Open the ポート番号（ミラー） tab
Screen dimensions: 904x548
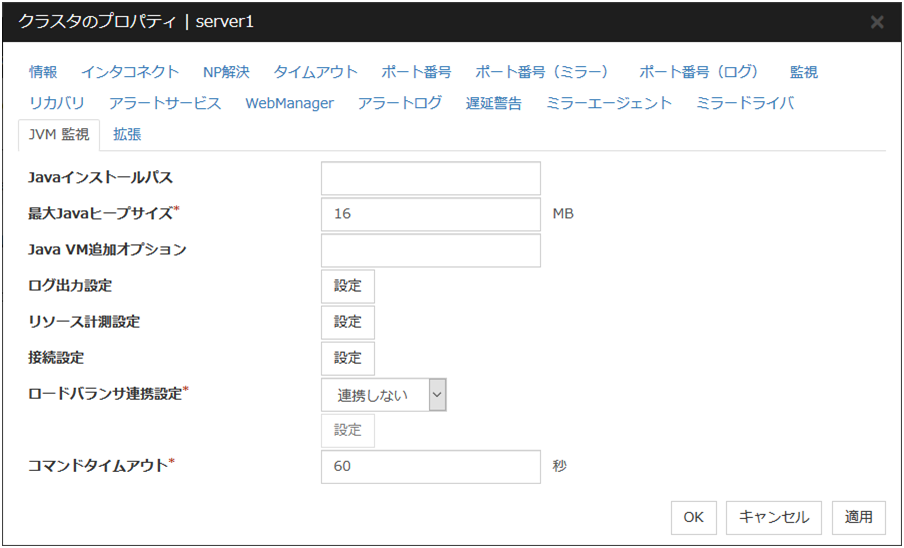click(541, 72)
